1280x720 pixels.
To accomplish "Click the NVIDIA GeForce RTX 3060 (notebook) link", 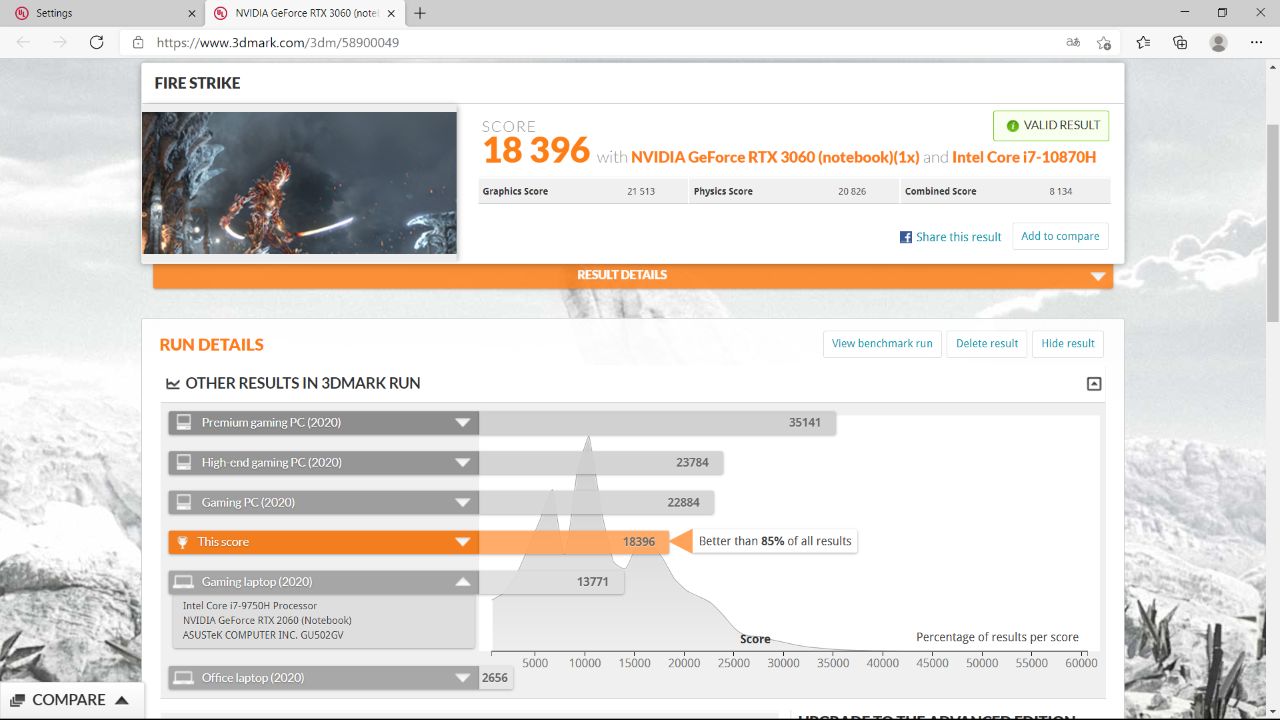I will pos(775,157).
